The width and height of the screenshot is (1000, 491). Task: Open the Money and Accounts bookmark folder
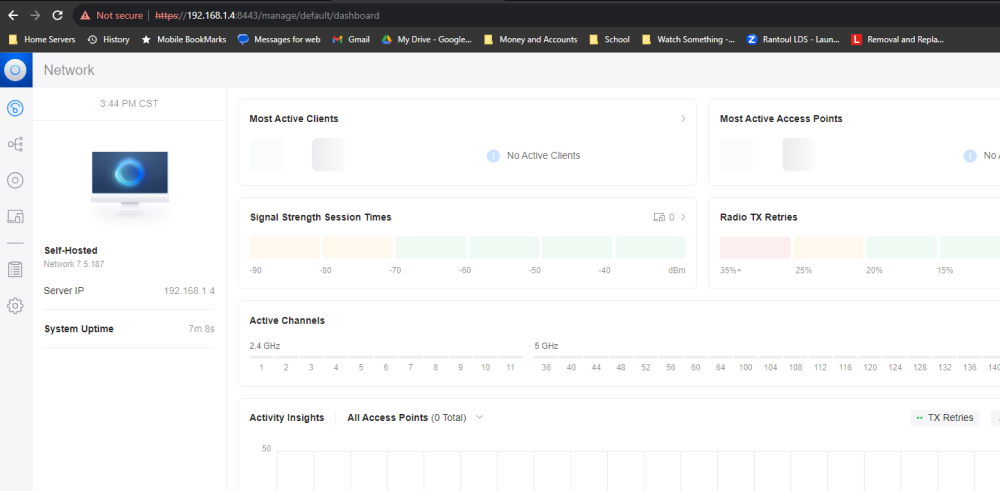pyautogui.click(x=531, y=40)
